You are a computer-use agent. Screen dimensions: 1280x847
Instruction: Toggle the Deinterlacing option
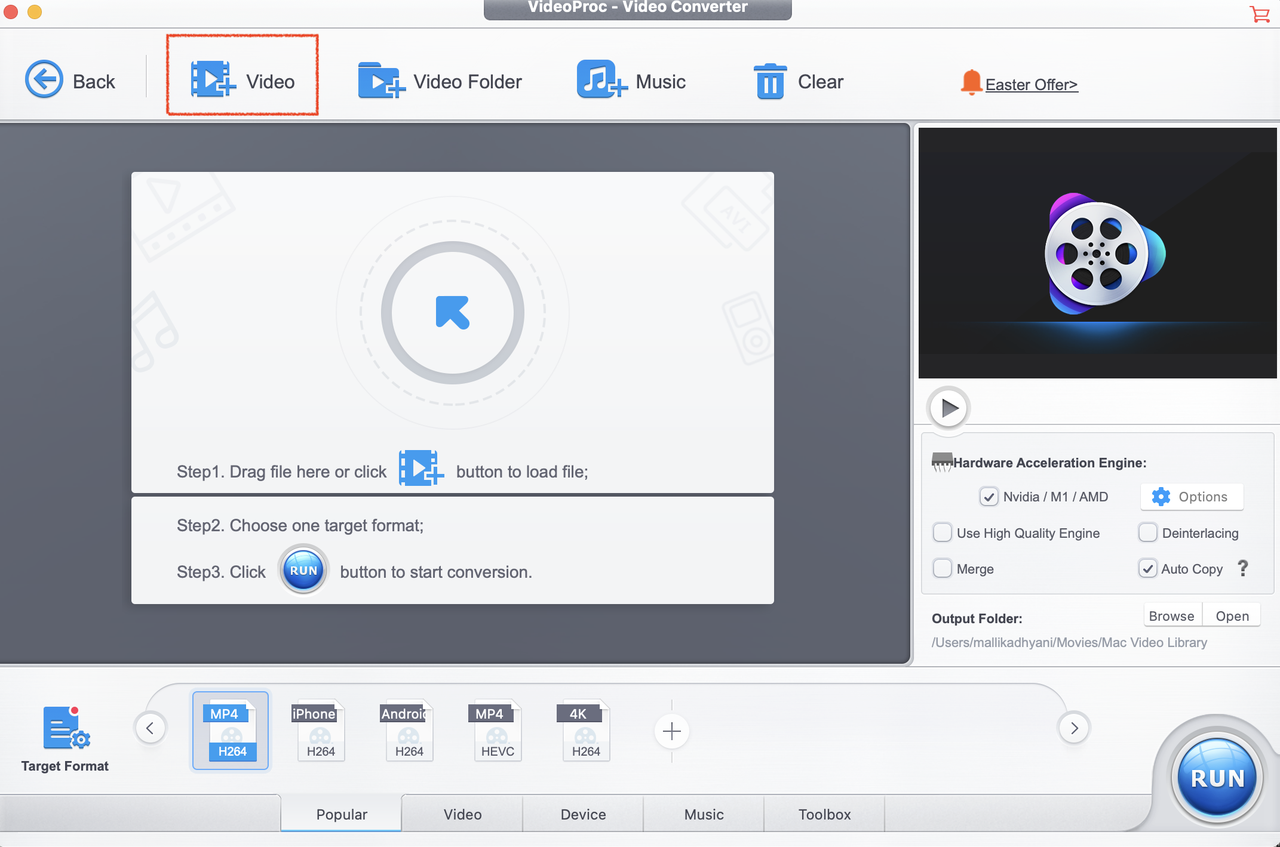[x=1147, y=532]
